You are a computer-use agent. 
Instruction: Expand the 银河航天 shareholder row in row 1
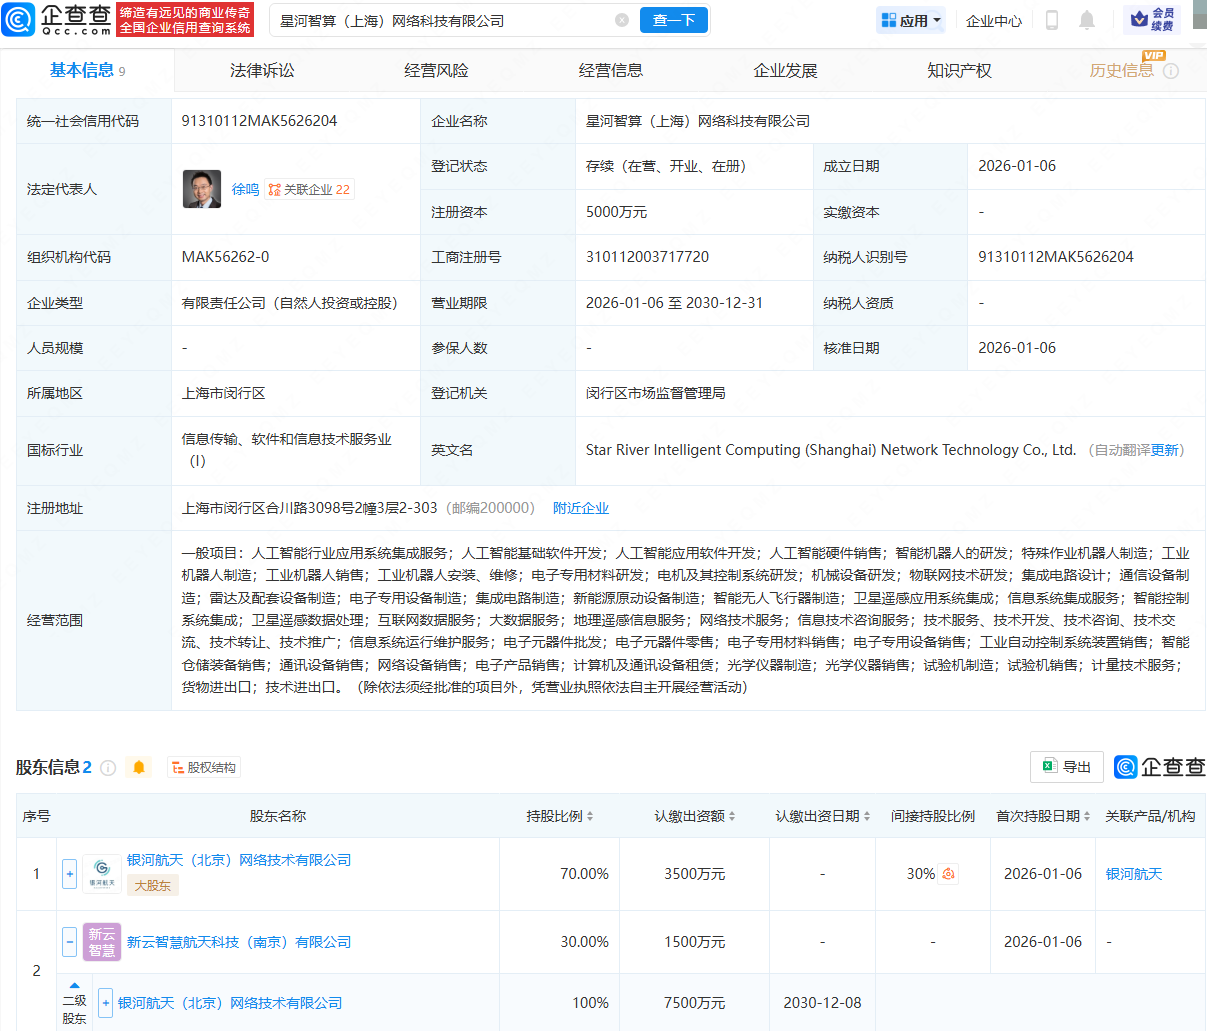70,874
